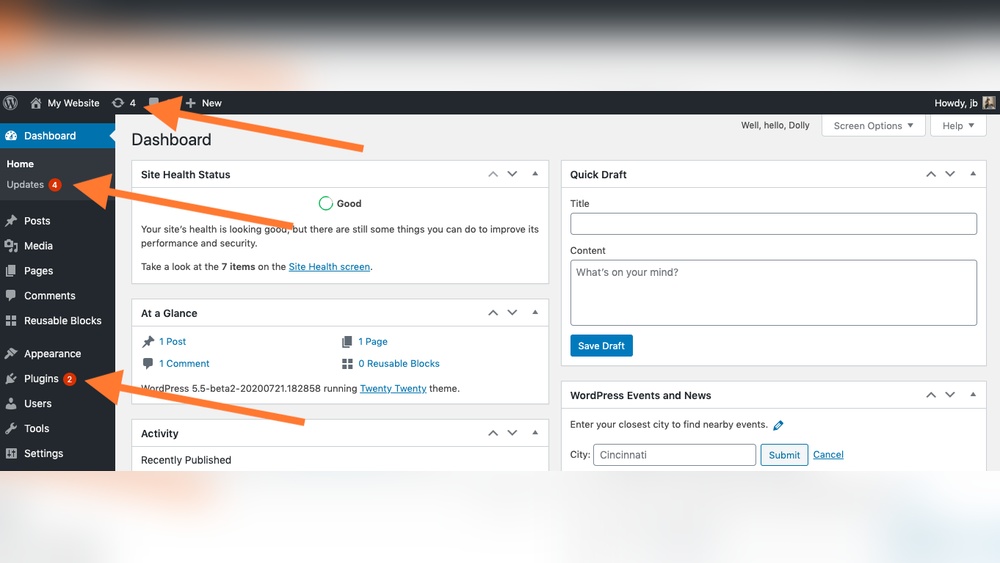
Task: Click the Settings sliders icon in the sidebar
Action: coord(11,453)
